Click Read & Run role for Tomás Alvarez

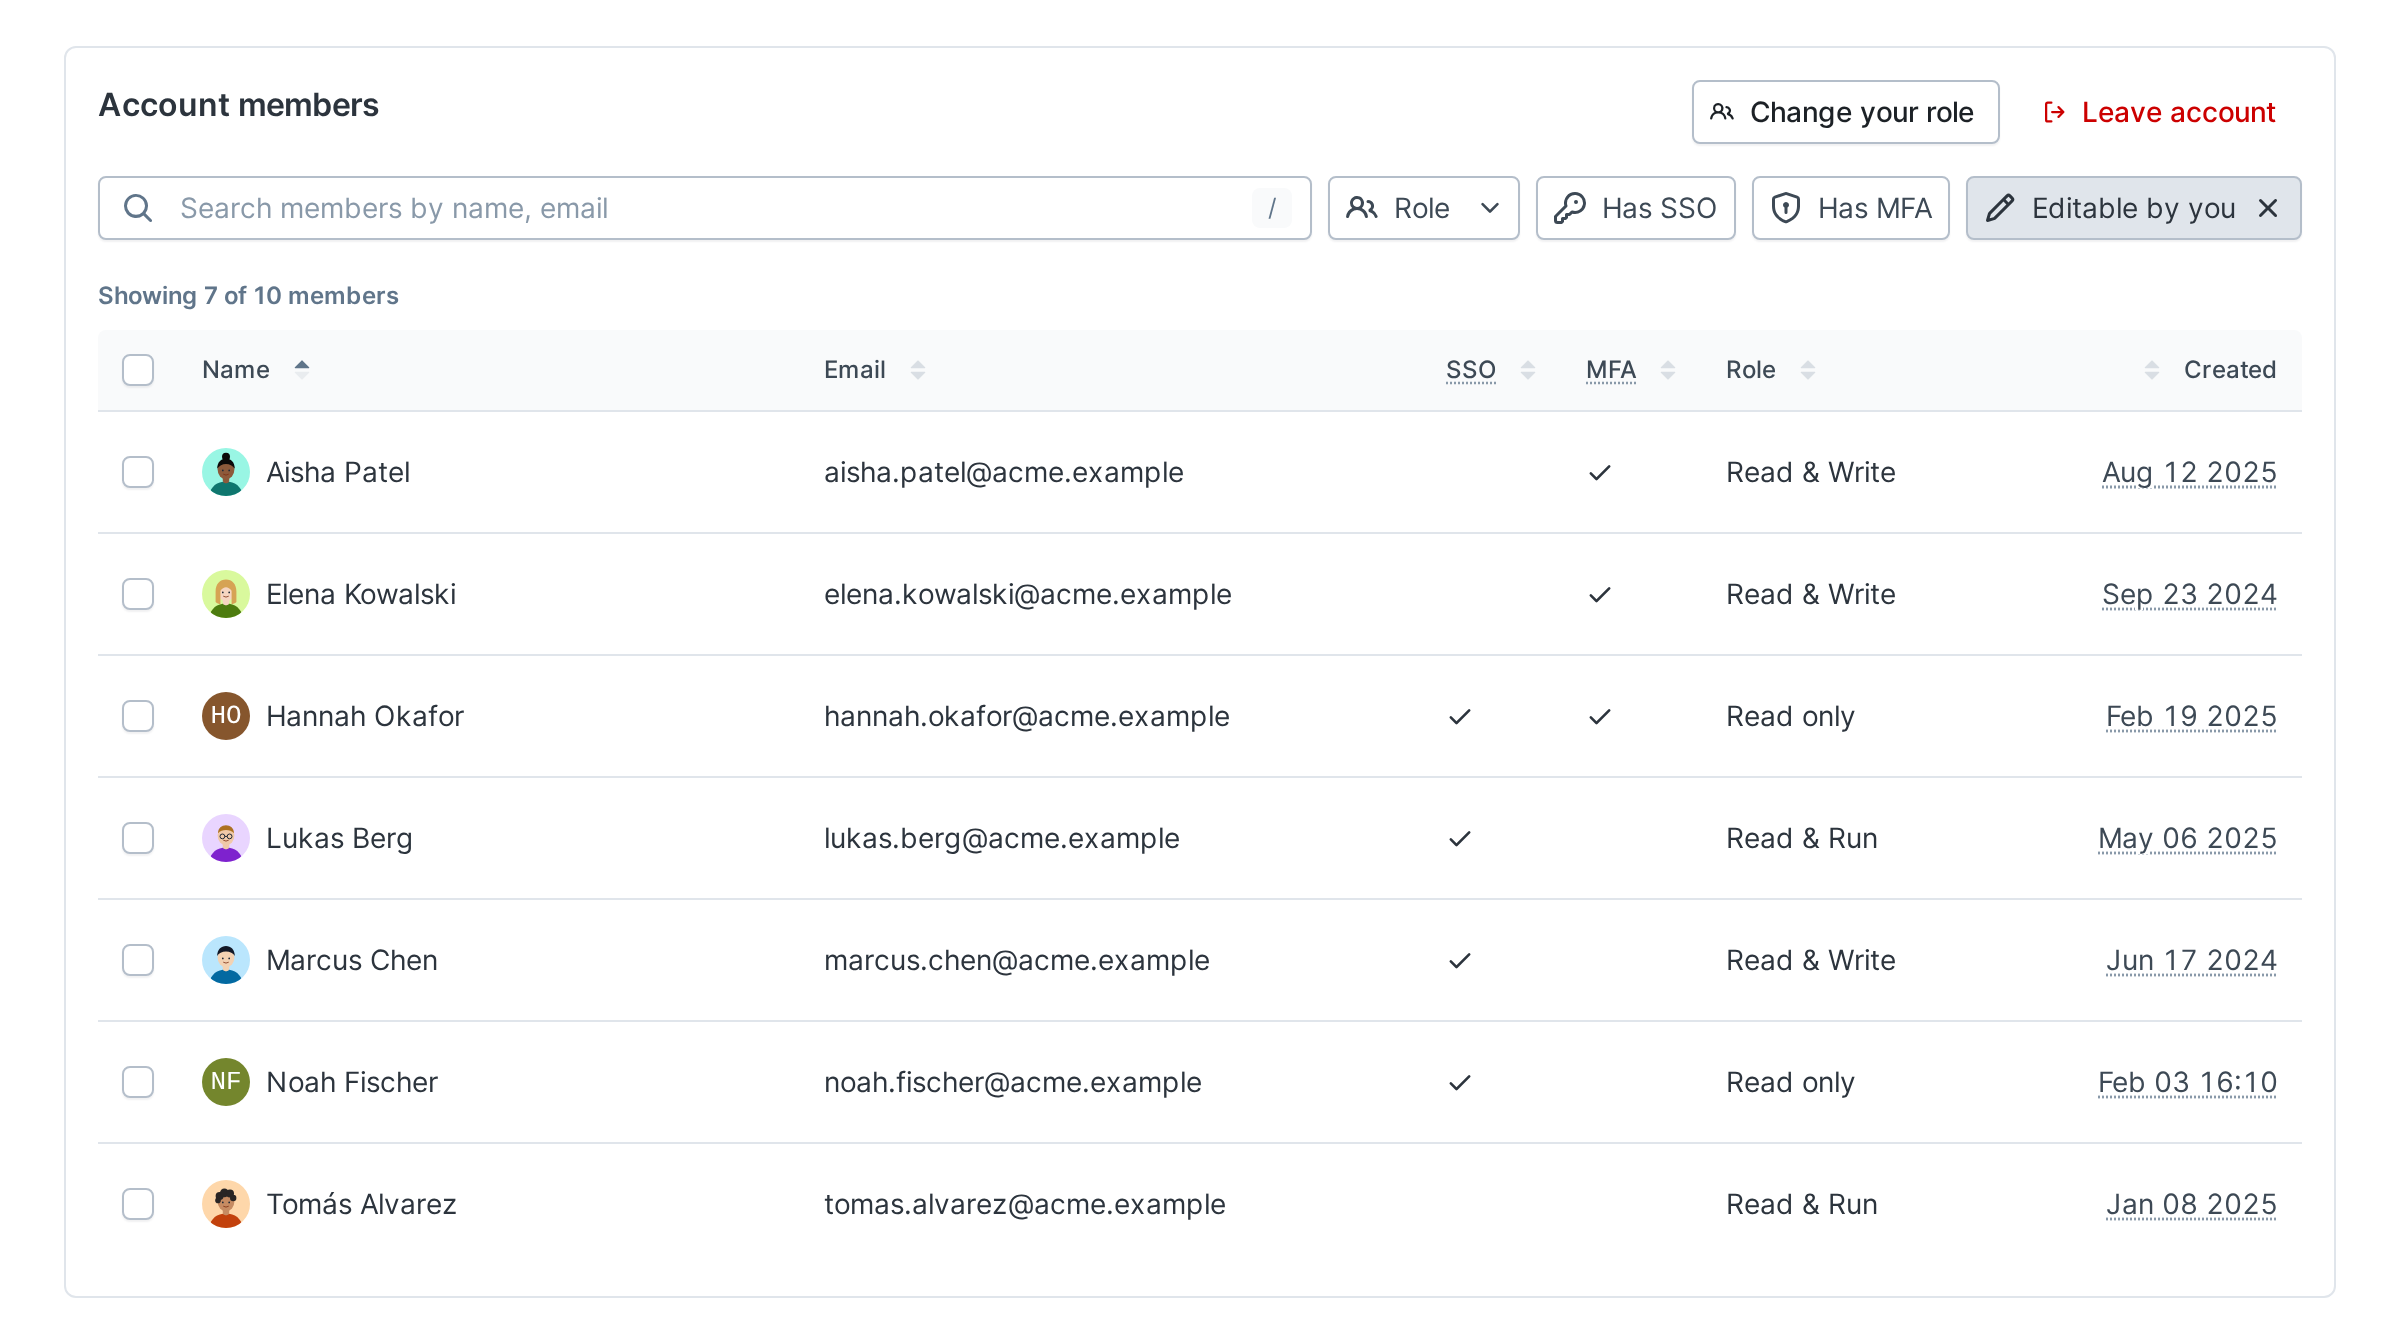pyautogui.click(x=1802, y=1204)
